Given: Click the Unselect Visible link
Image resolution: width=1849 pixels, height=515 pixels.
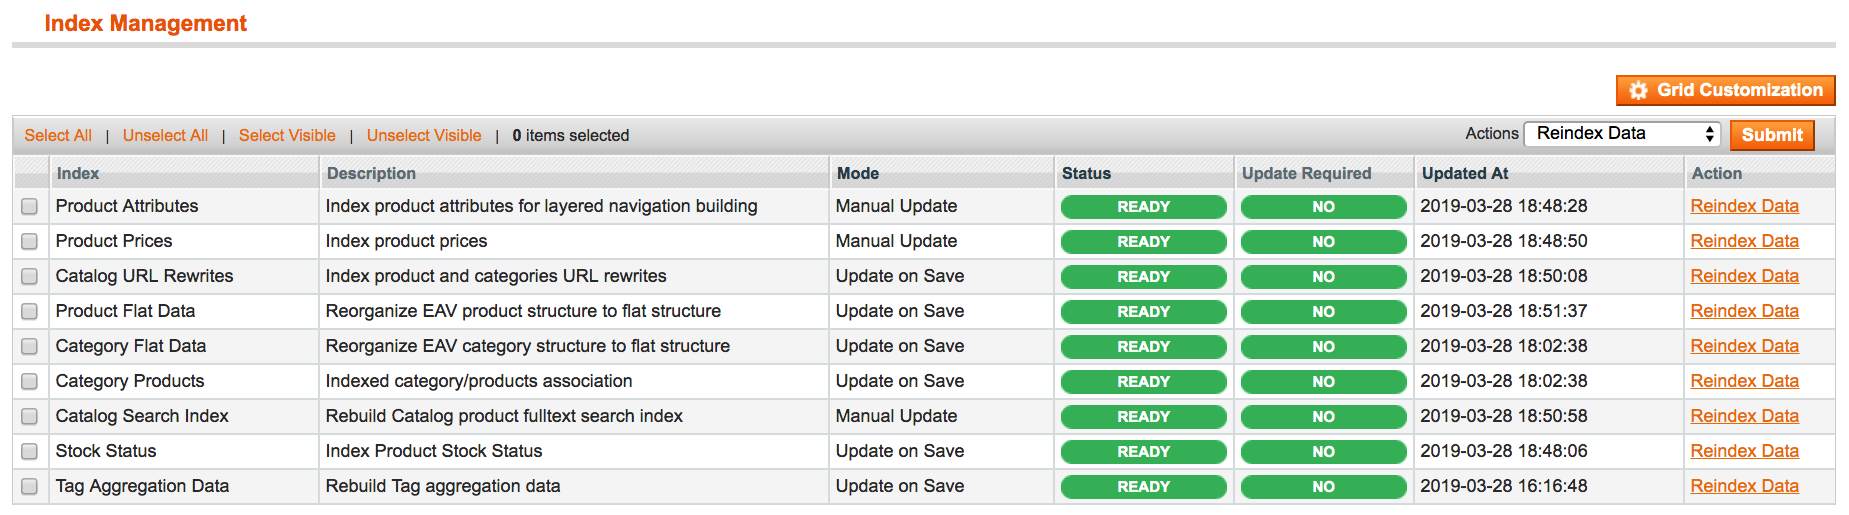Looking at the screenshot, I should (423, 136).
